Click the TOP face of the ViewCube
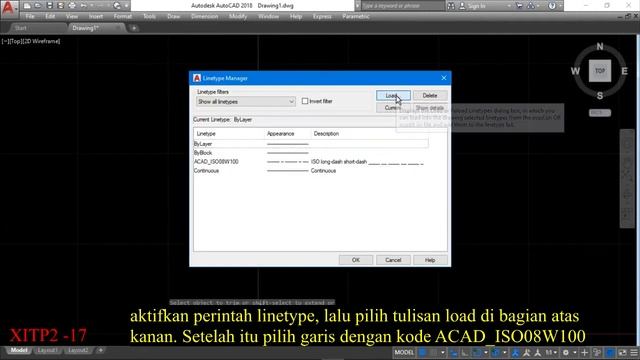640x360 pixels. [600, 71]
